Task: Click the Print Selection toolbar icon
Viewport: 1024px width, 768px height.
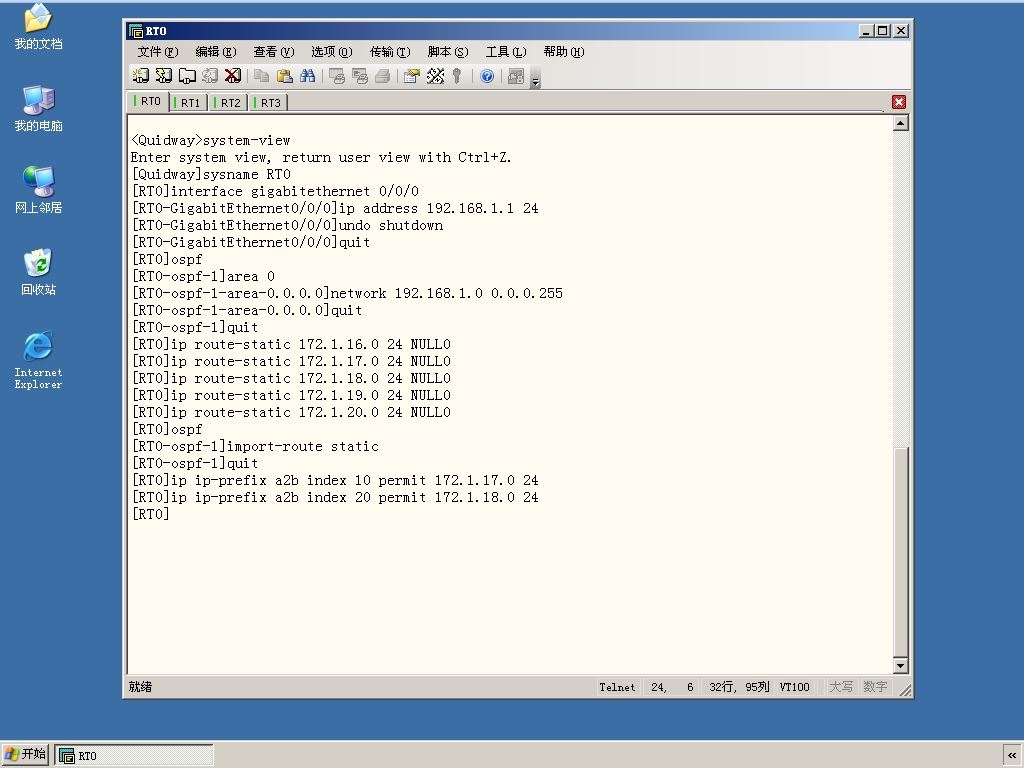Action: (x=359, y=76)
